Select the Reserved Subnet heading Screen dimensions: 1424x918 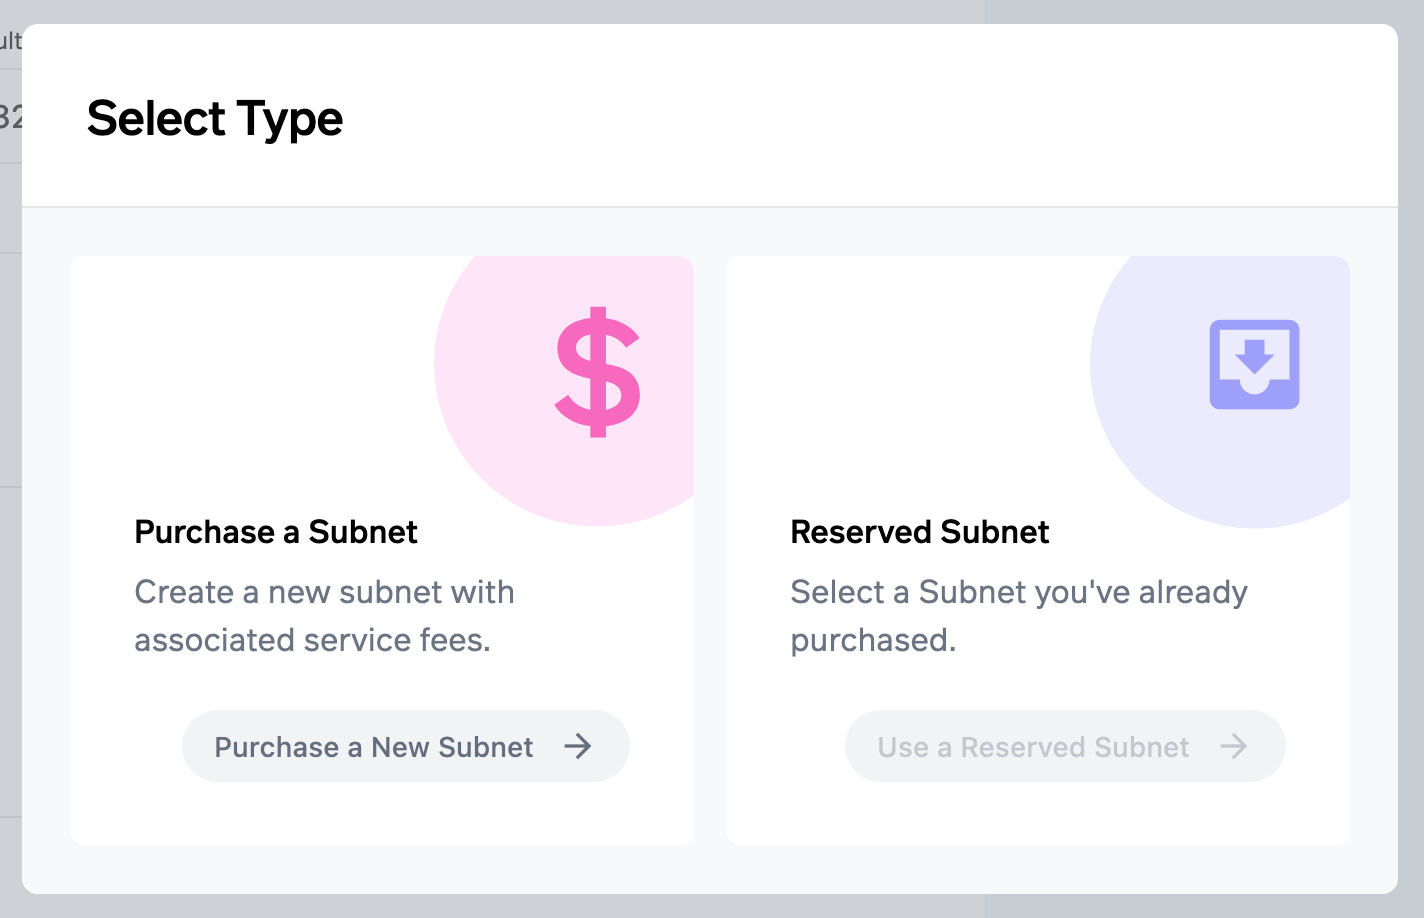(x=920, y=532)
